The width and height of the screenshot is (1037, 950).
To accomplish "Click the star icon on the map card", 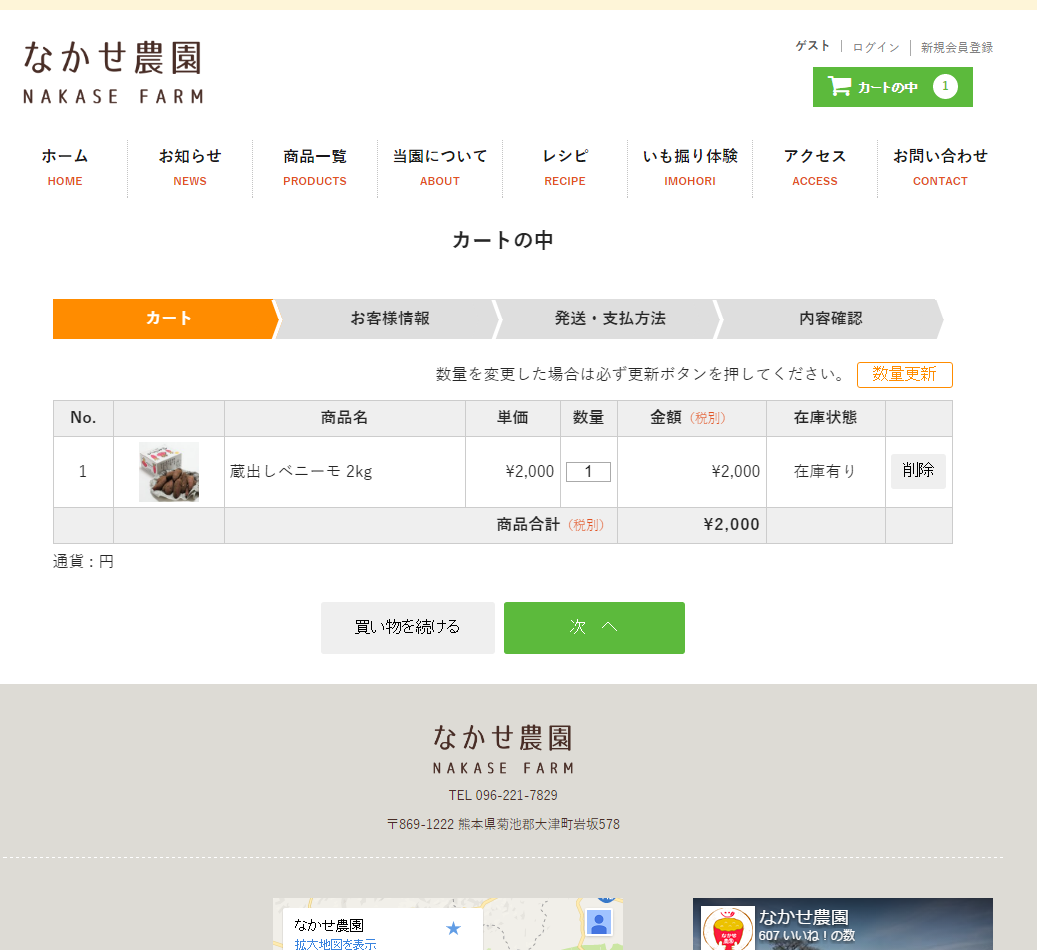I will coord(453,928).
